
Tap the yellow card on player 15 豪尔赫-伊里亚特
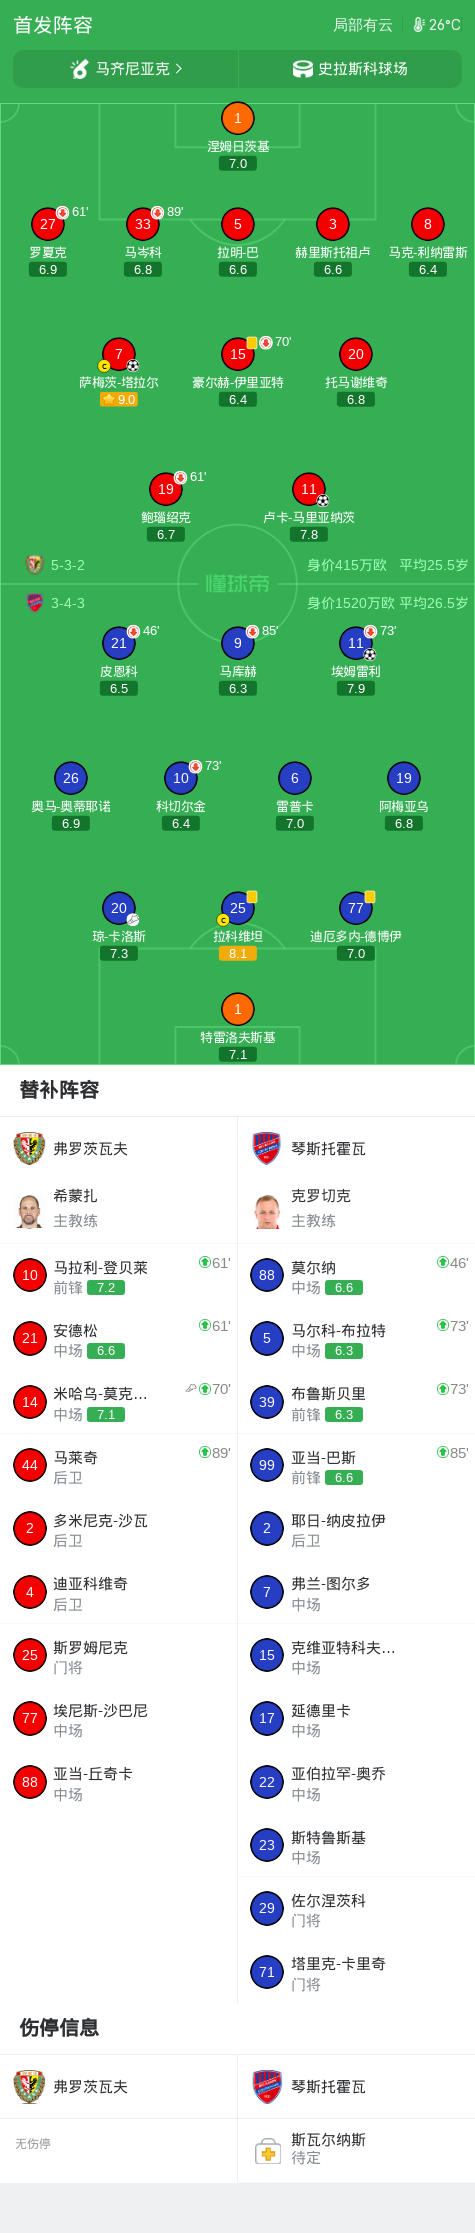coord(252,342)
